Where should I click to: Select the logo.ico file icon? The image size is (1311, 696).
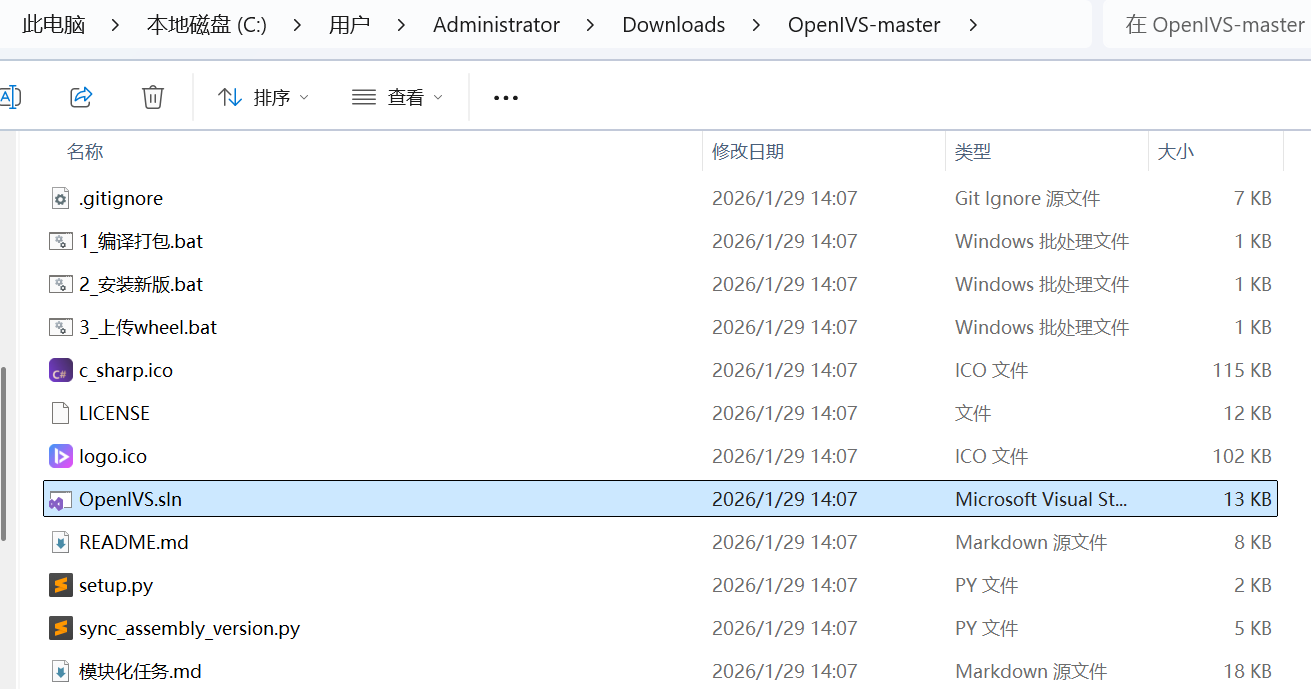click(61, 457)
